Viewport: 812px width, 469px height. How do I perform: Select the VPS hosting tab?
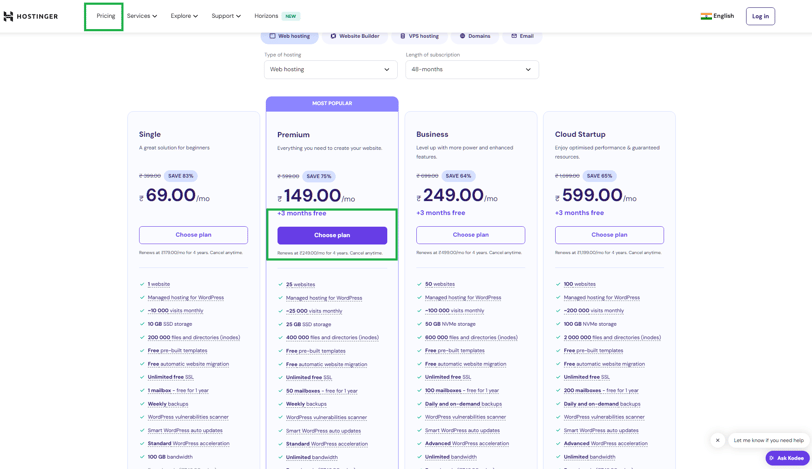point(419,36)
